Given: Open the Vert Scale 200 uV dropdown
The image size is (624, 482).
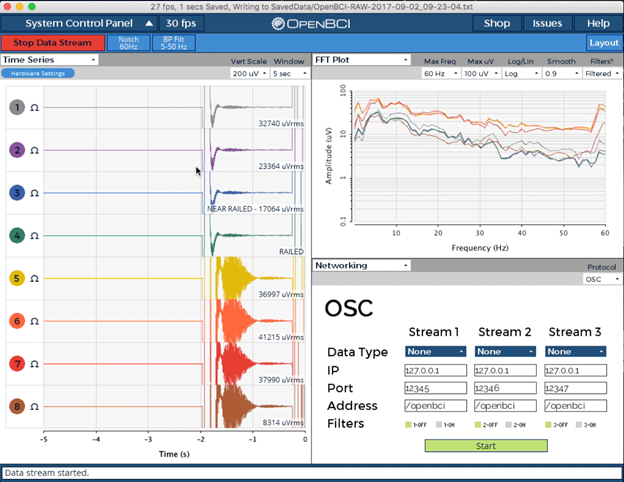Looking at the screenshot, I should coord(249,74).
